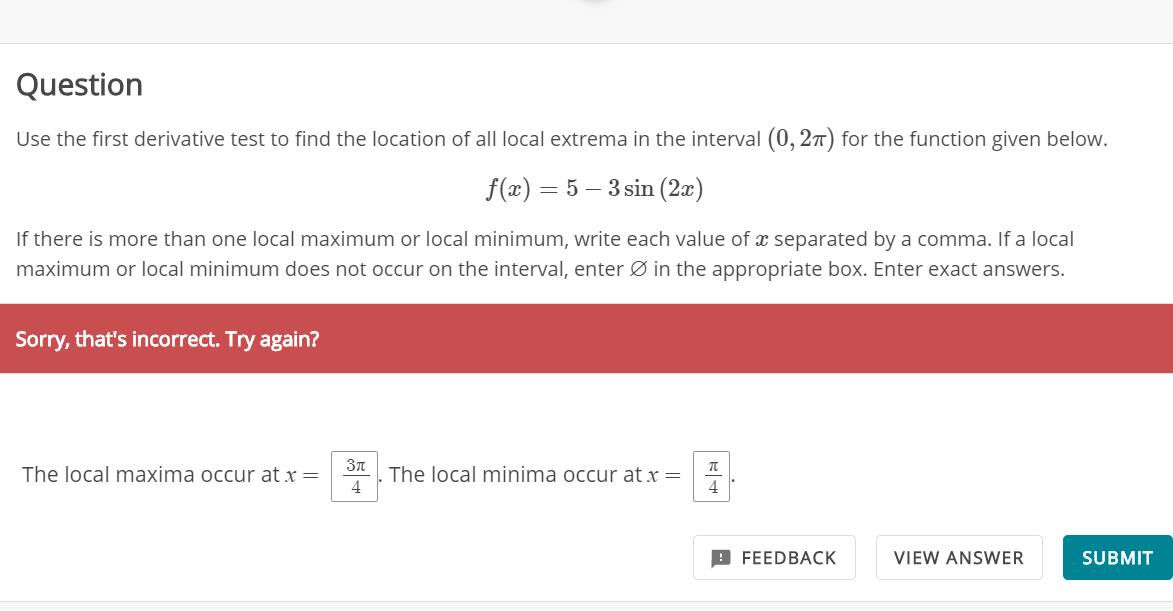Screen dimensions: 1173x611
Task: Click the exclamation icon on the FEEDBACK button
Action: pyautogui.click(x=719, y=557)
